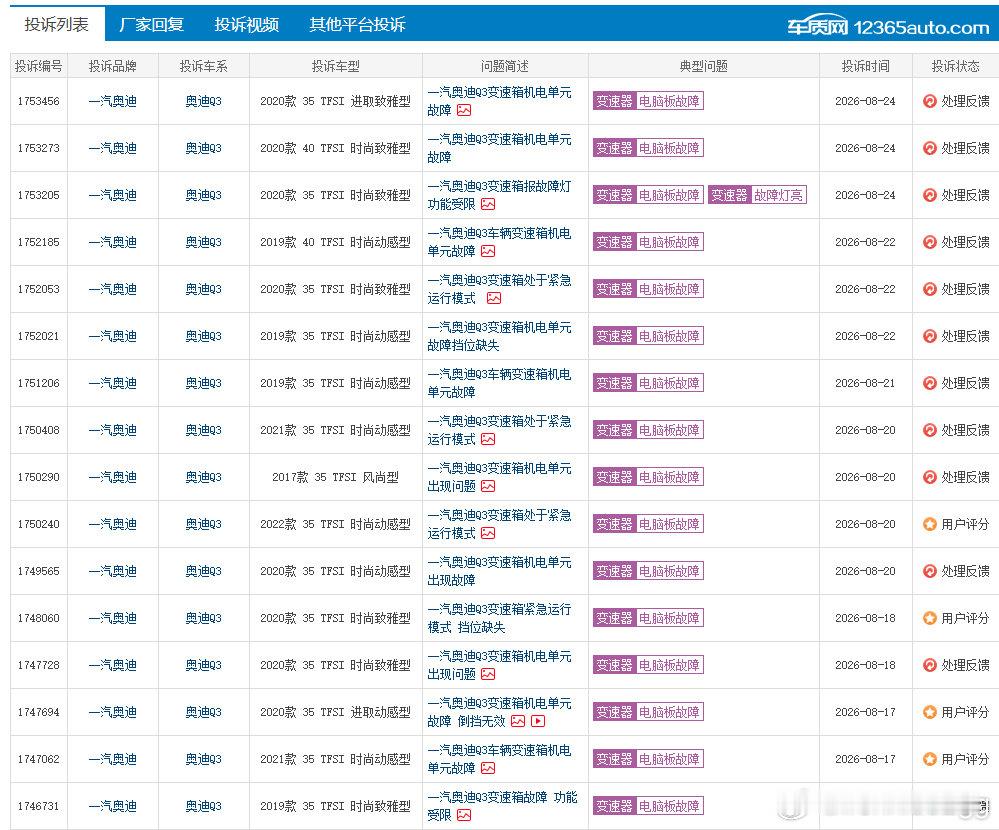Open the 厂家回复 tab
Viewport: 999px width, 830px height.
(152, 25)
